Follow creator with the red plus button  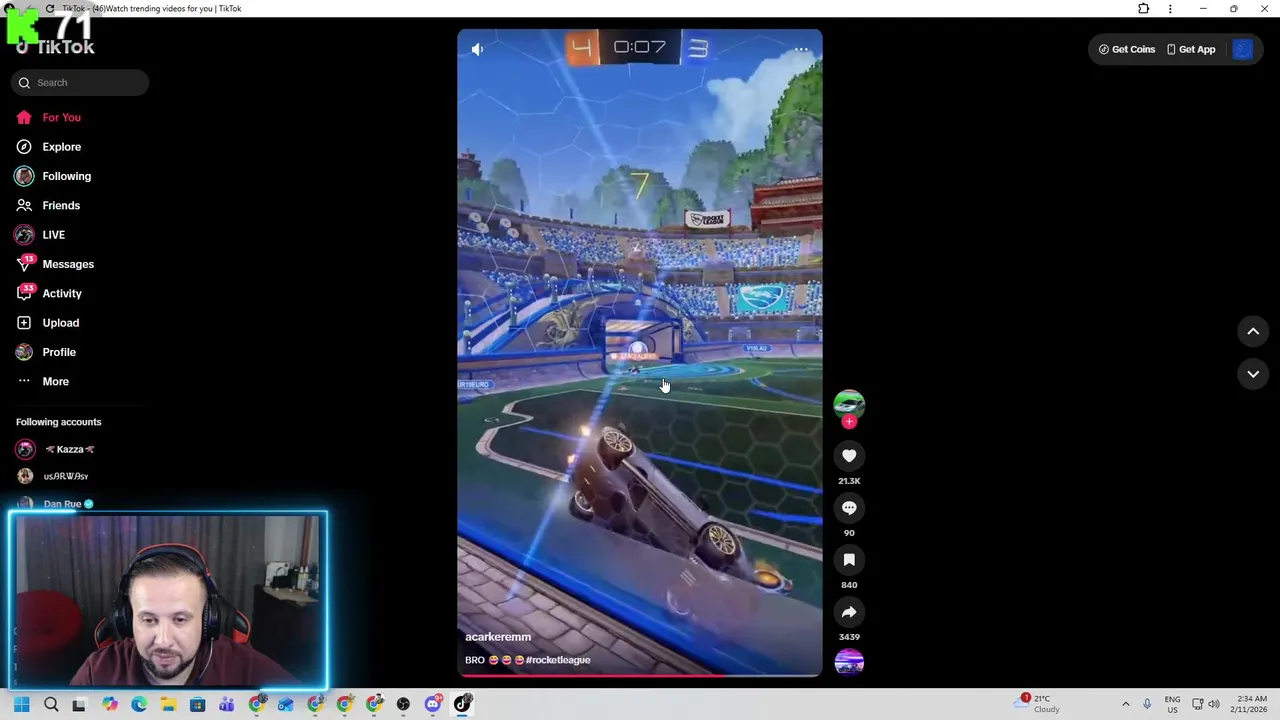point(849,422)
